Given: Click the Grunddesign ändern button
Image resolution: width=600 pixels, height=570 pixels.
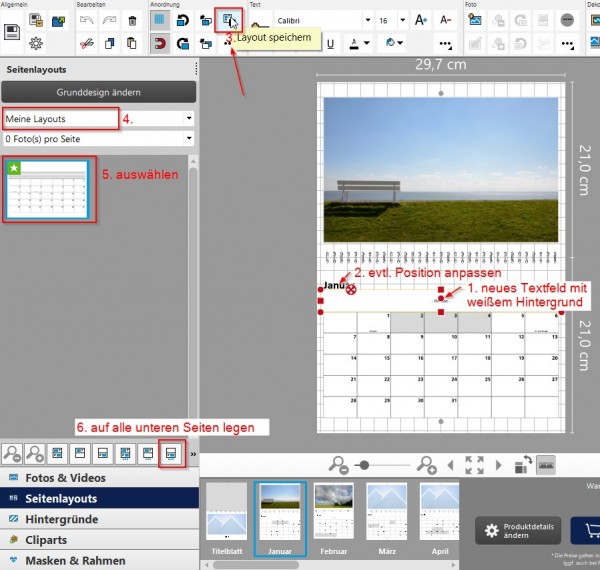Looking at the screenshot, I should point(98,92).
